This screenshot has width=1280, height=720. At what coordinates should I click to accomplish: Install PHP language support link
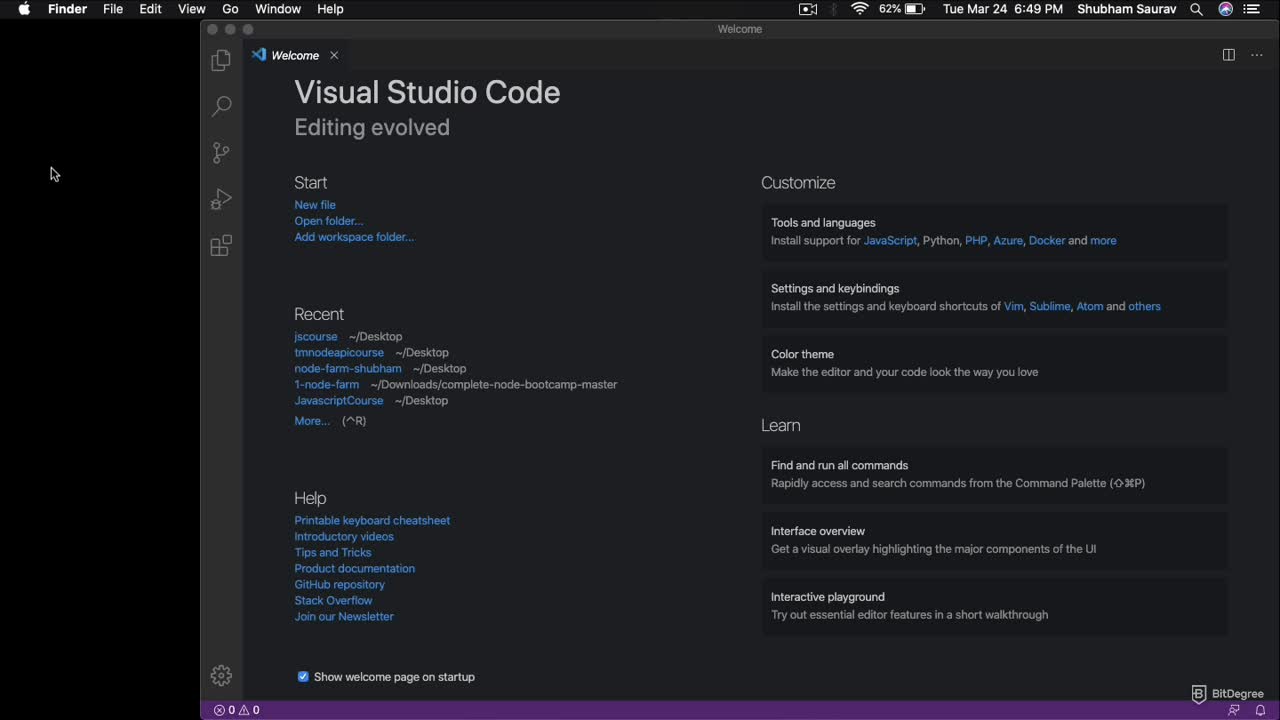tap(976, 241)
